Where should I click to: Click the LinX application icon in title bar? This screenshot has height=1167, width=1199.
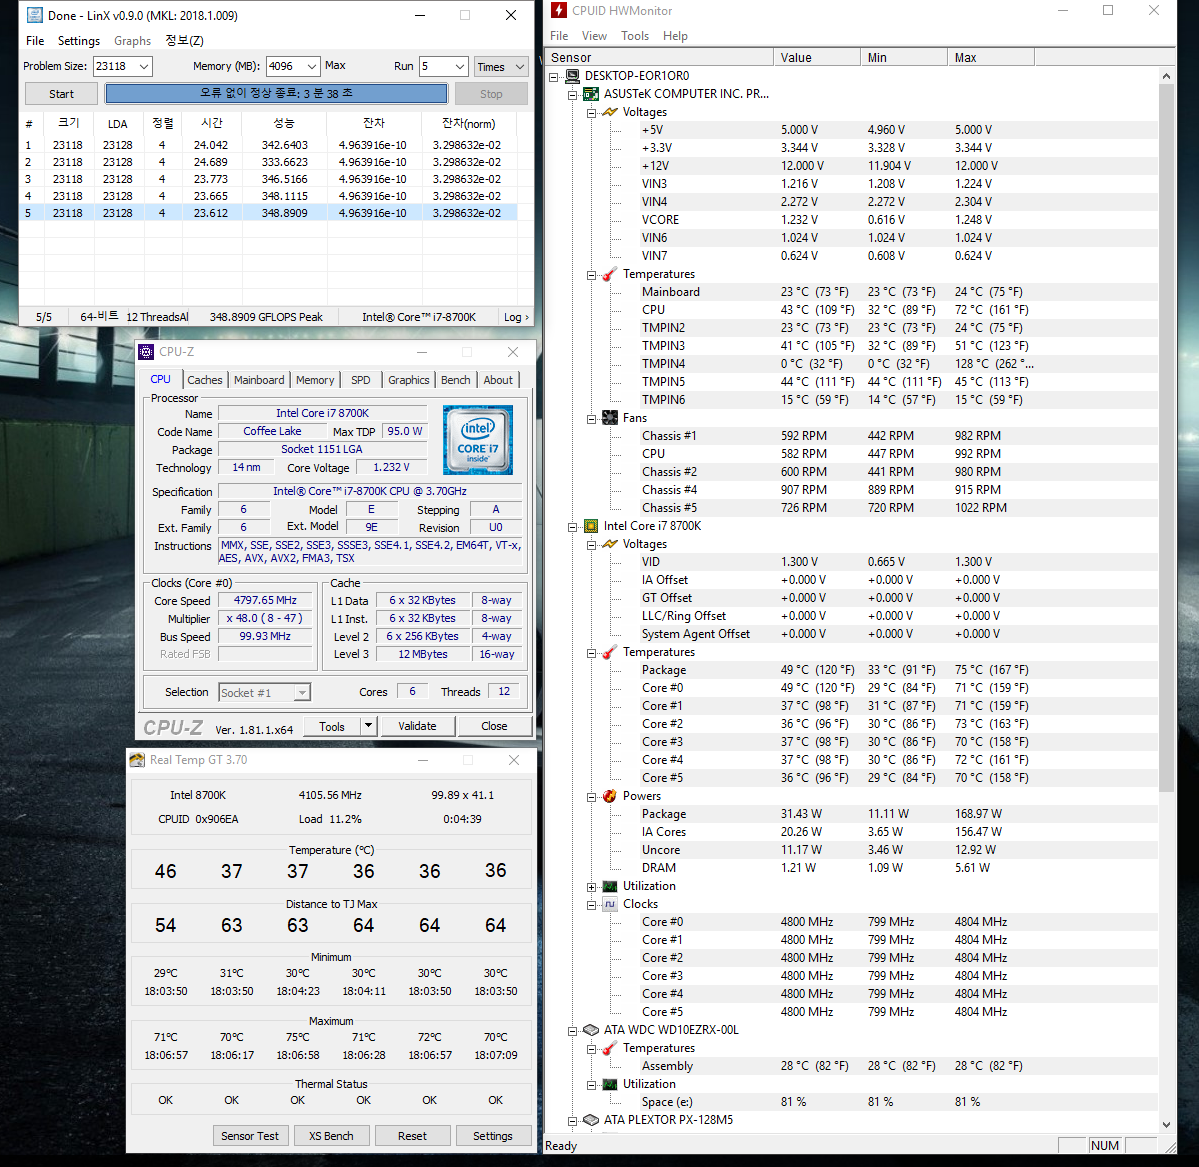point(34,15)
